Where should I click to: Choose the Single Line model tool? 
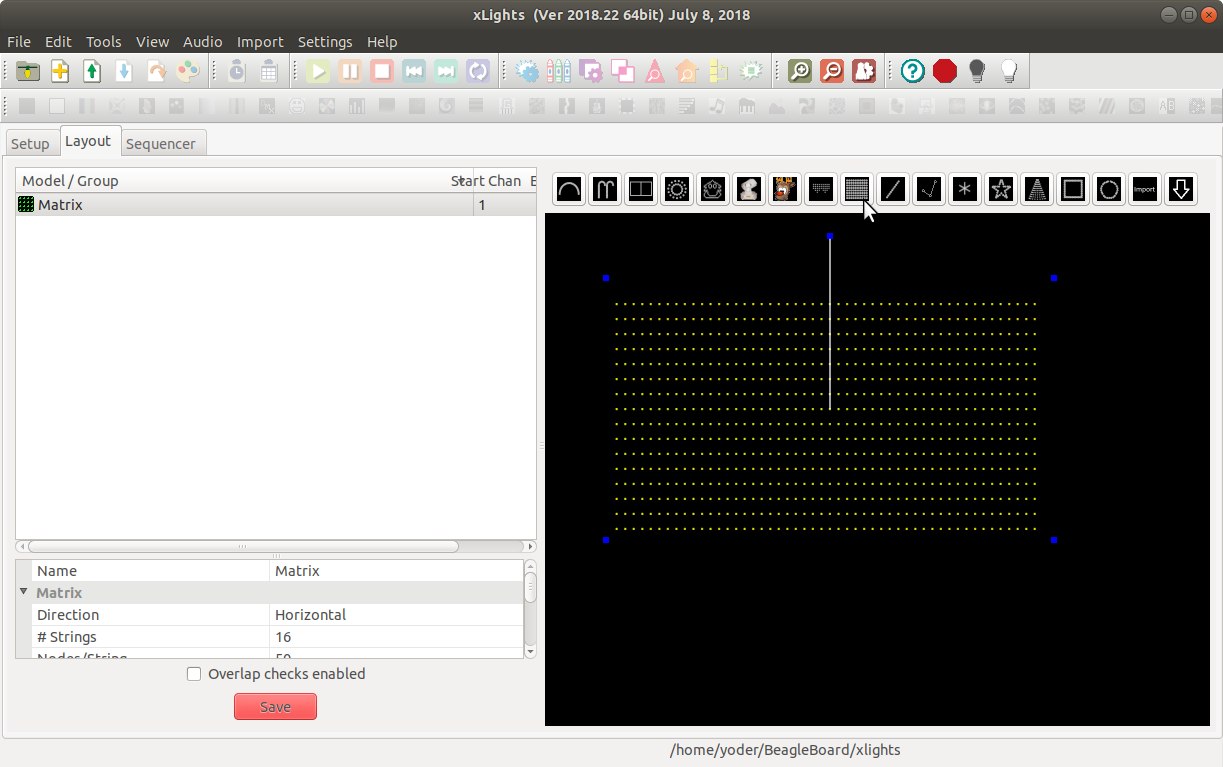pyautogui.click(x=893, y=189)
